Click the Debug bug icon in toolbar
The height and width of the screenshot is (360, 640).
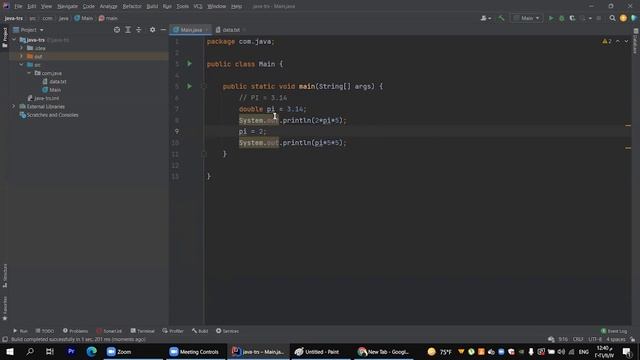[x=562, y=18]
